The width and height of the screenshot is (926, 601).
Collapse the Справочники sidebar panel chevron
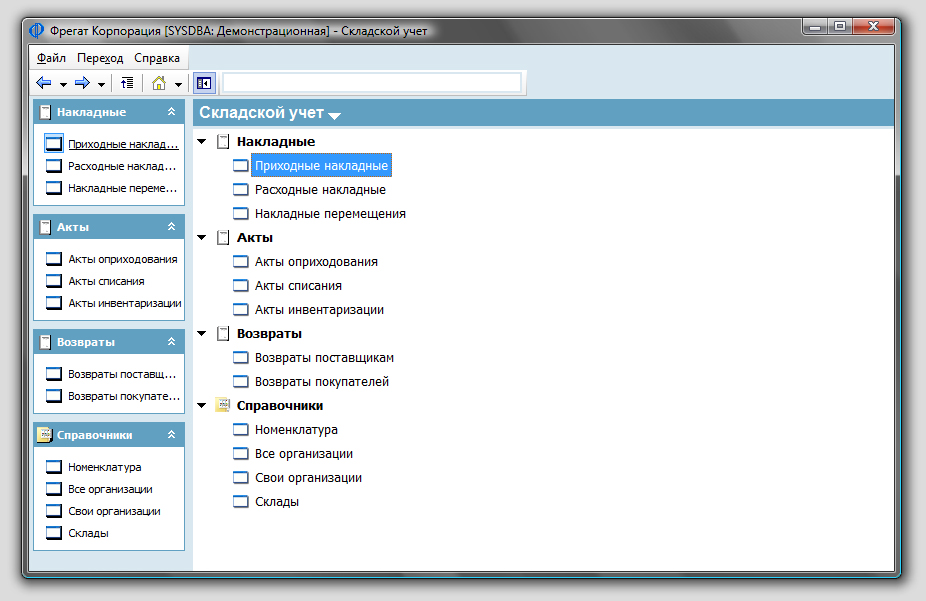coord(171,435)
